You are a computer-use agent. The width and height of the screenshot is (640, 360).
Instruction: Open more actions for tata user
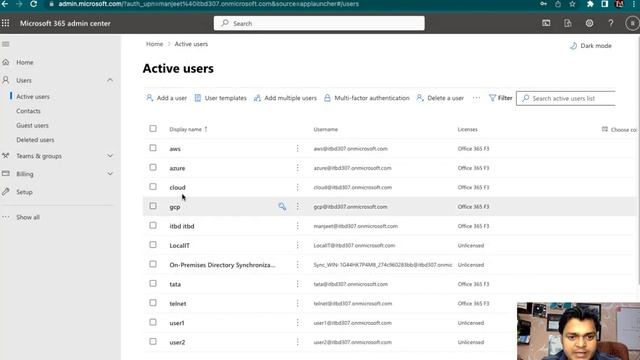[298, 284]
